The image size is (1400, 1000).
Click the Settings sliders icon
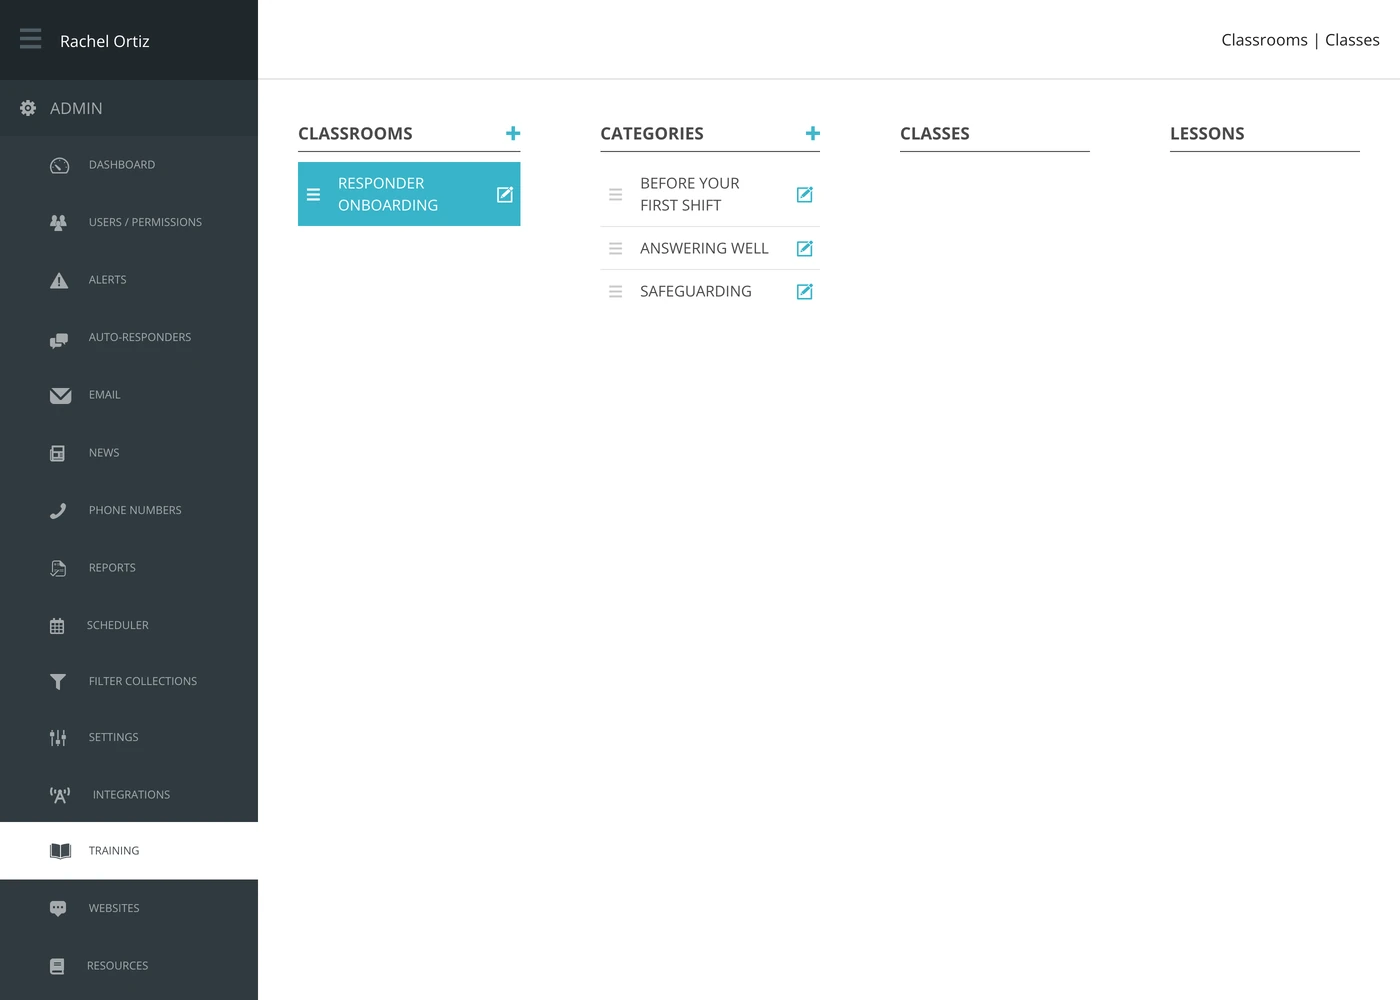58,738
